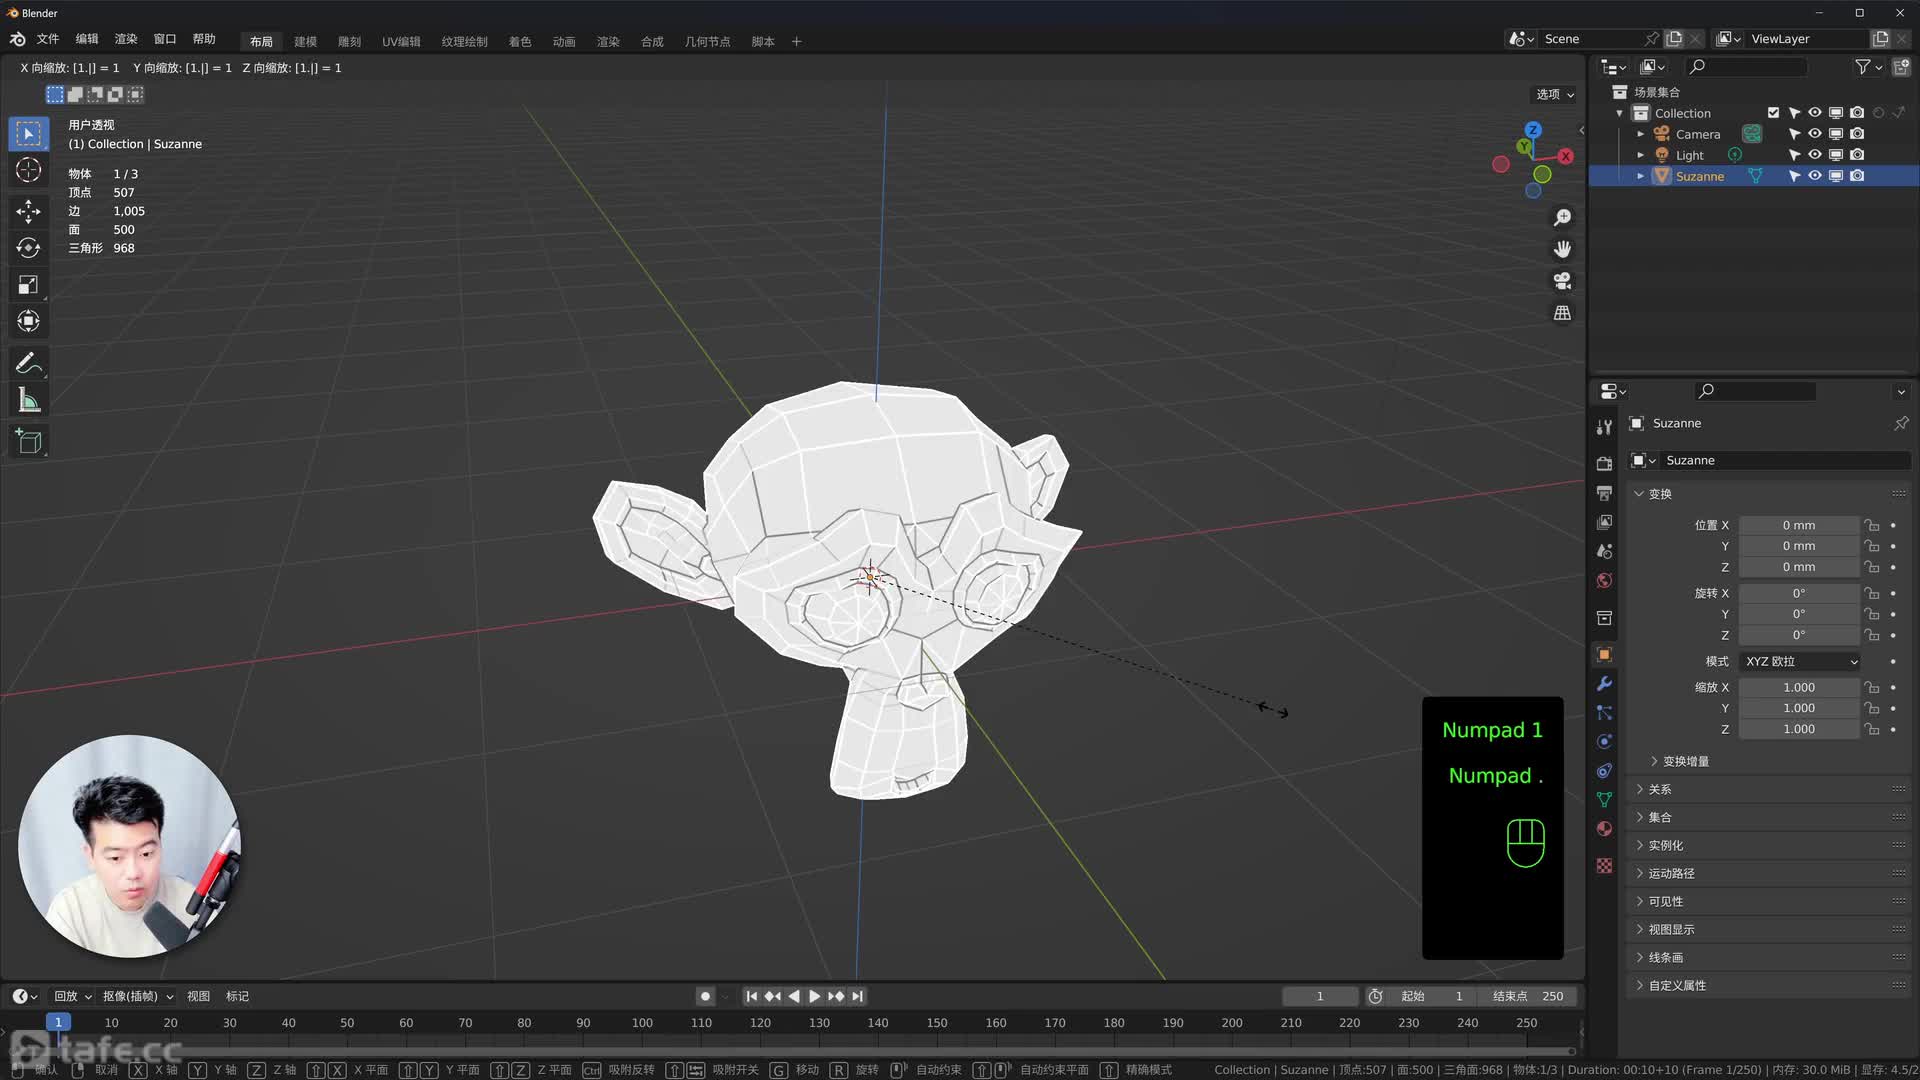Click the play button in the timeline

814,996
